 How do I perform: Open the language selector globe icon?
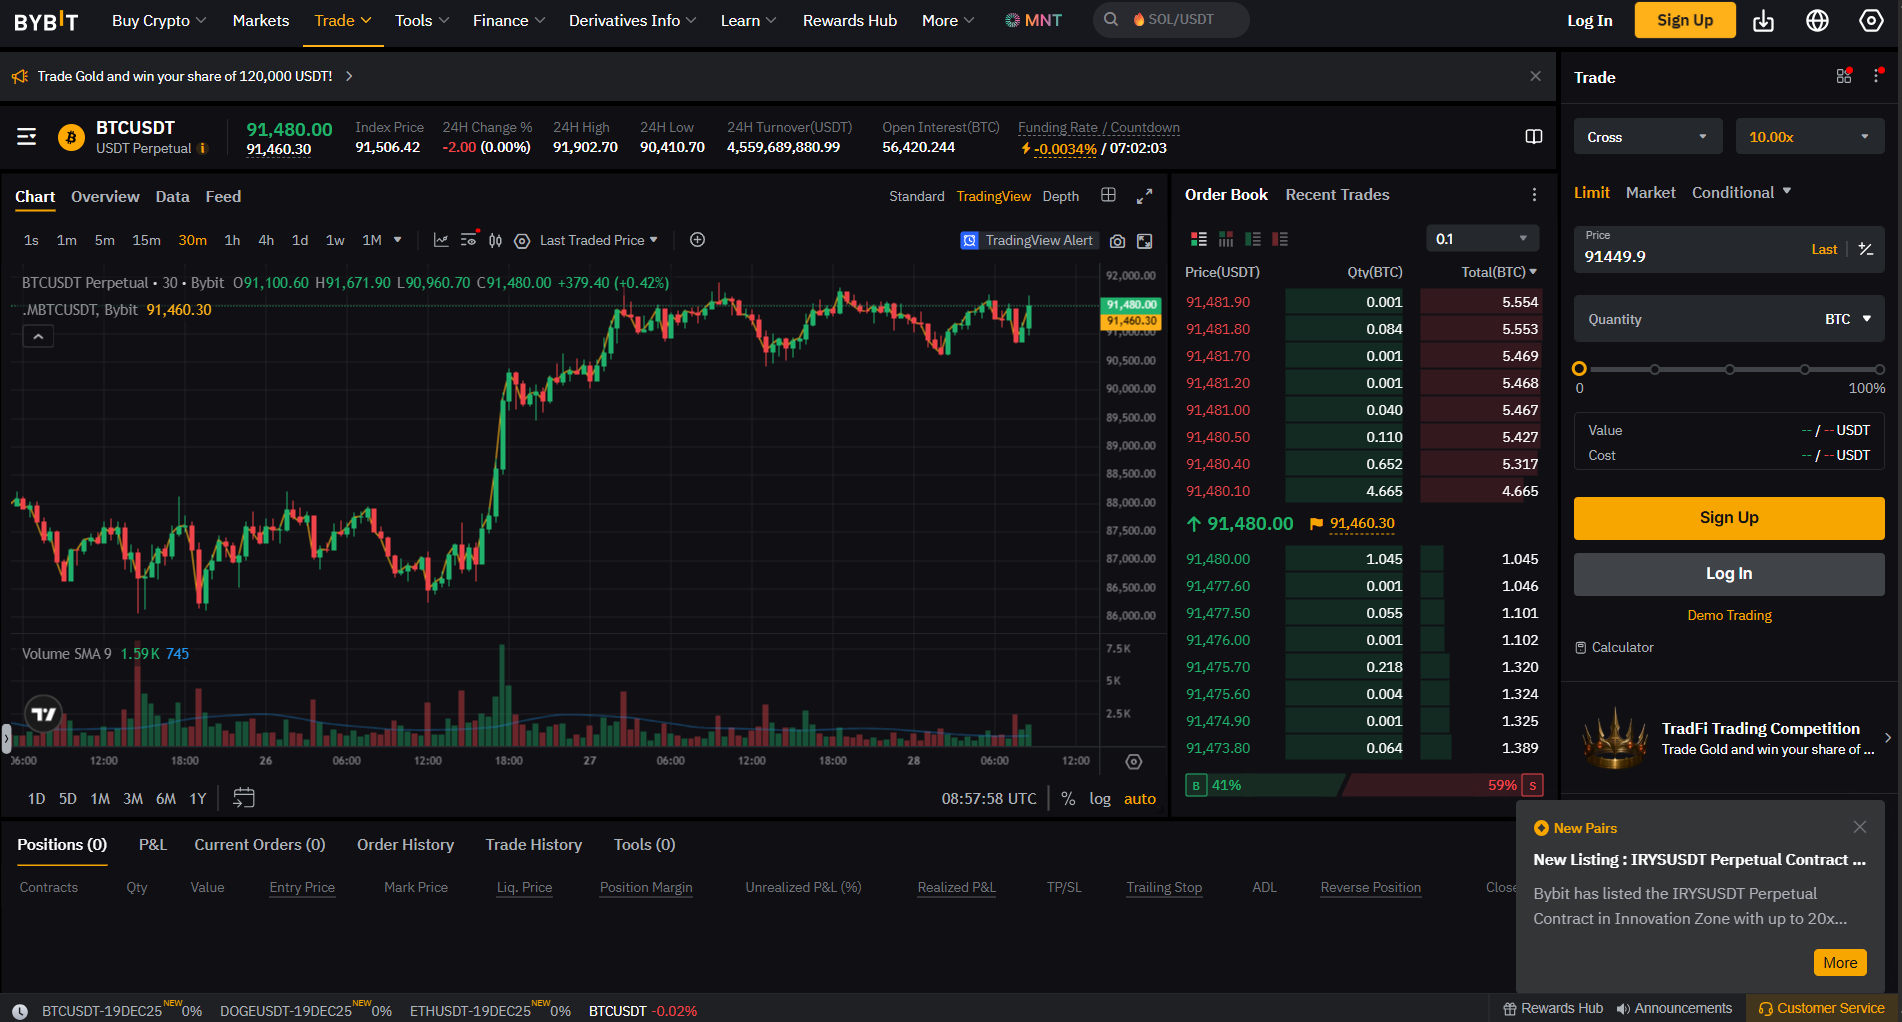[x=1817, y=20]
